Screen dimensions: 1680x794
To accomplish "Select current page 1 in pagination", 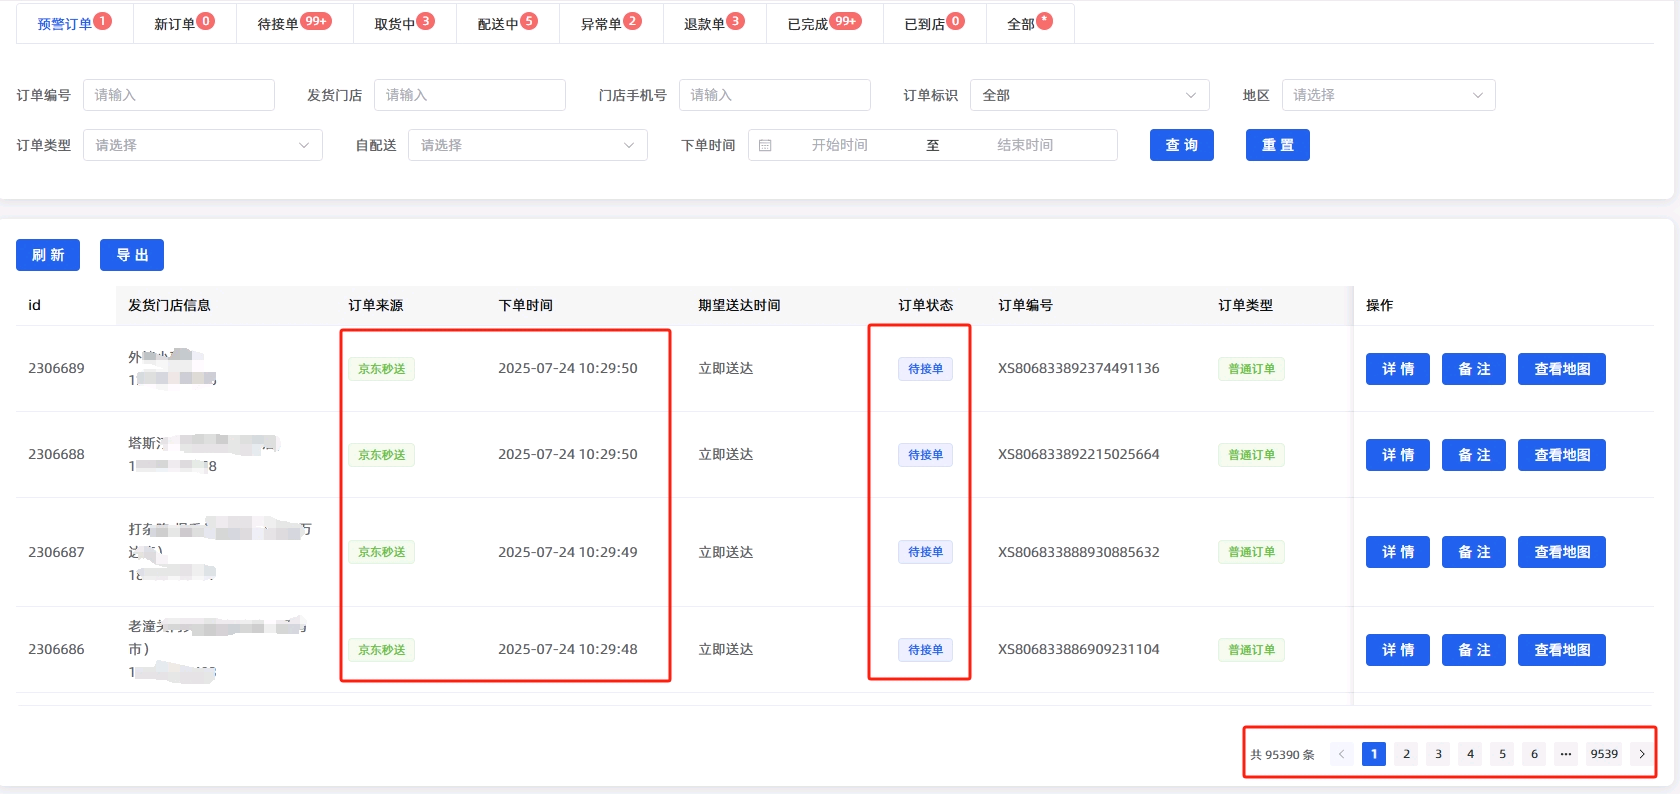I will [x=1374, y=754].
